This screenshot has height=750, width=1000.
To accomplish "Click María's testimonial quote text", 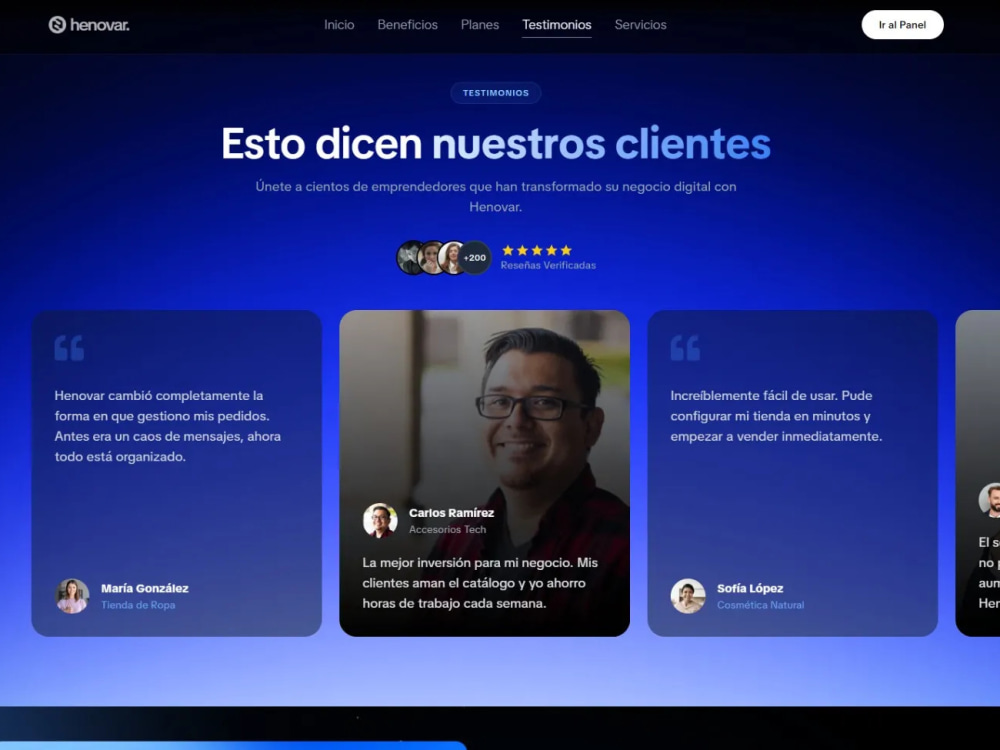I will pos(168,426).
